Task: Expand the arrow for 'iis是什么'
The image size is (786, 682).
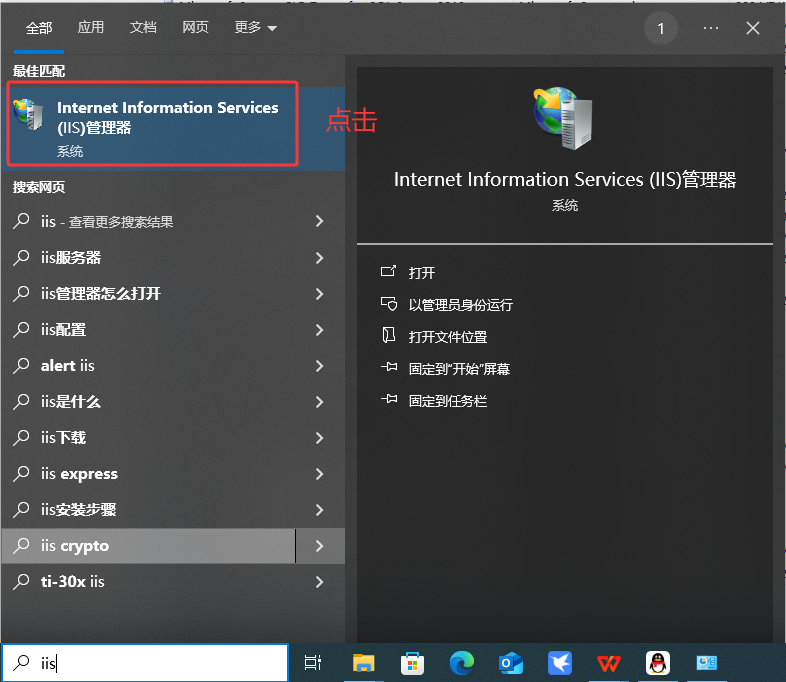Action: (x=319, y=402)
